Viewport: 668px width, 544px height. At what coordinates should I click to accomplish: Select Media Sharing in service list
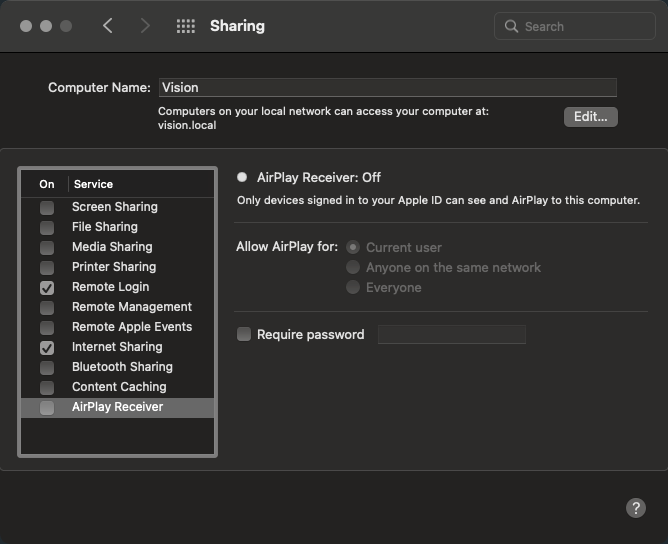[112, 247]
